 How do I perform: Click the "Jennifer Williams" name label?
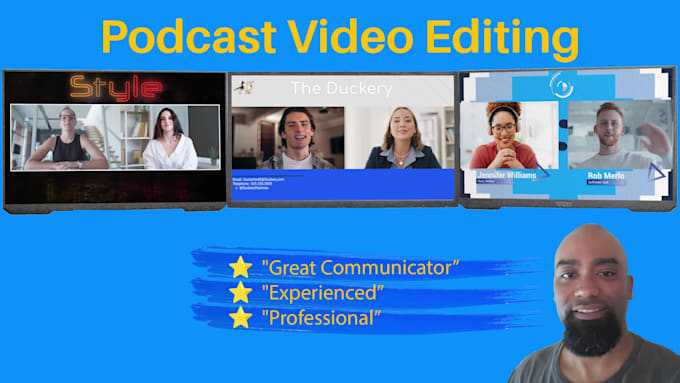[x=507, y=175]
